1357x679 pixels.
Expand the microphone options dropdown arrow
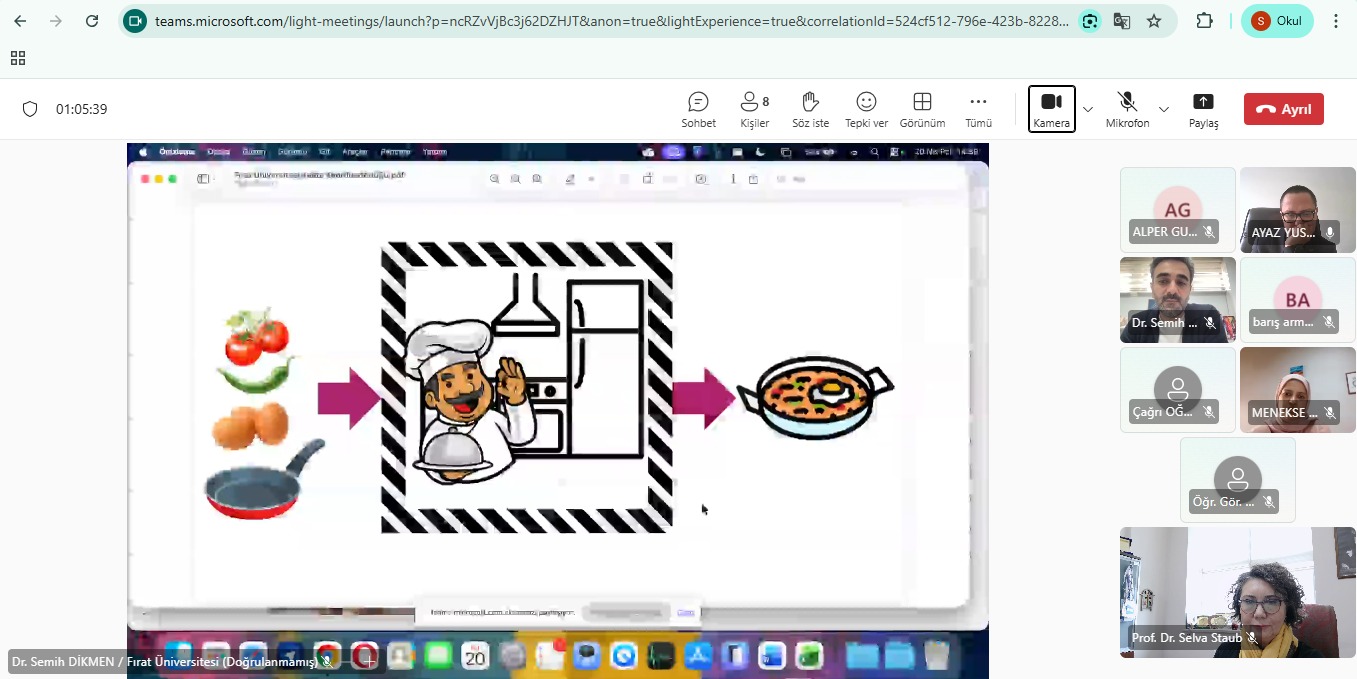click(1164, 109)
